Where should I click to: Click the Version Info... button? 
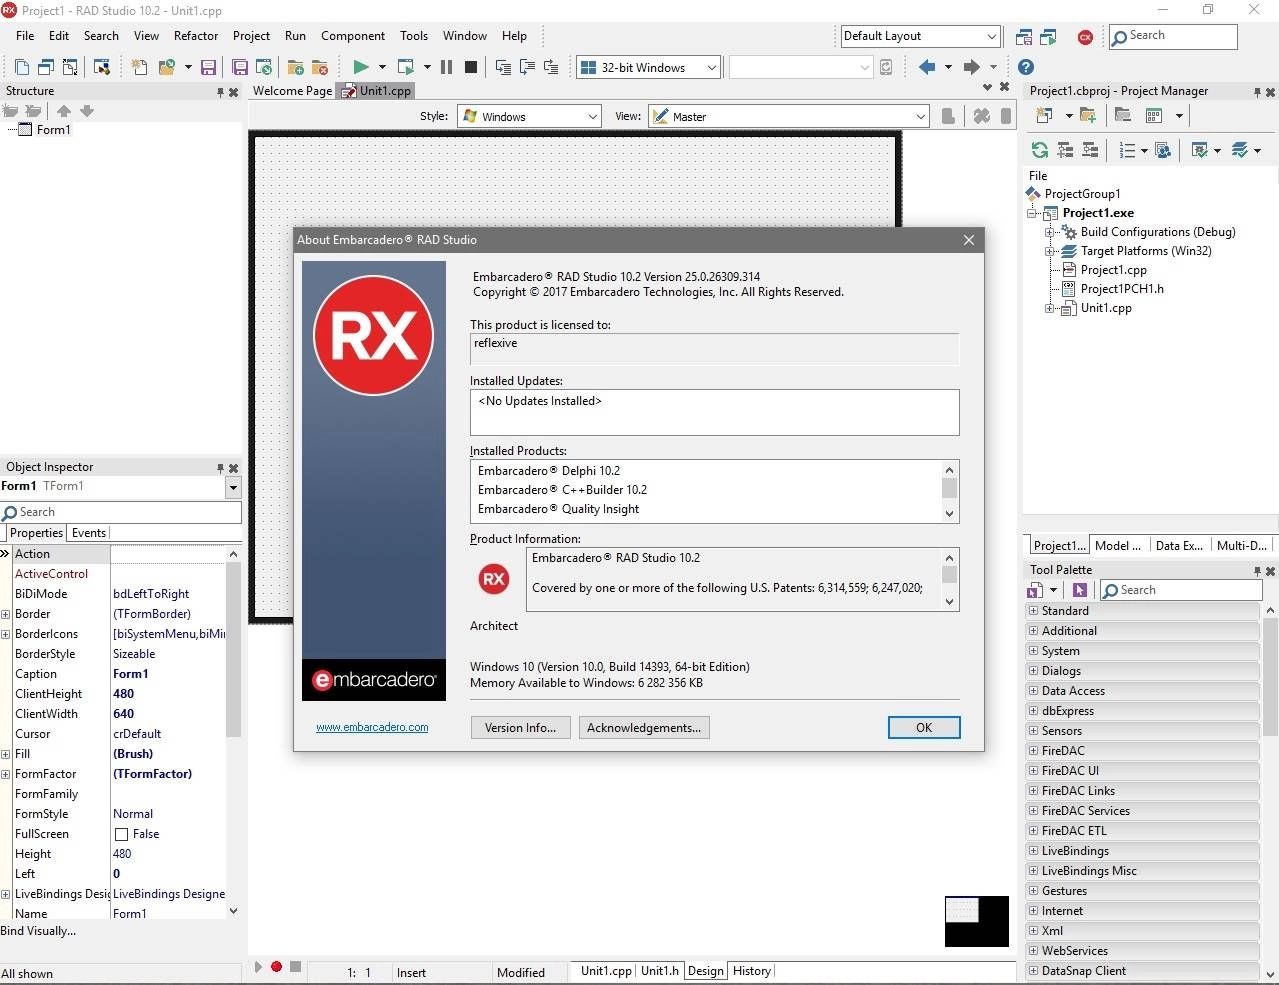520,728
